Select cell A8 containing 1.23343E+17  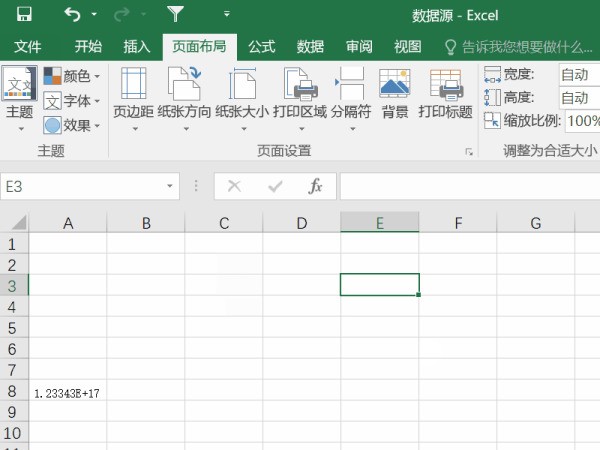coord(68,393)
